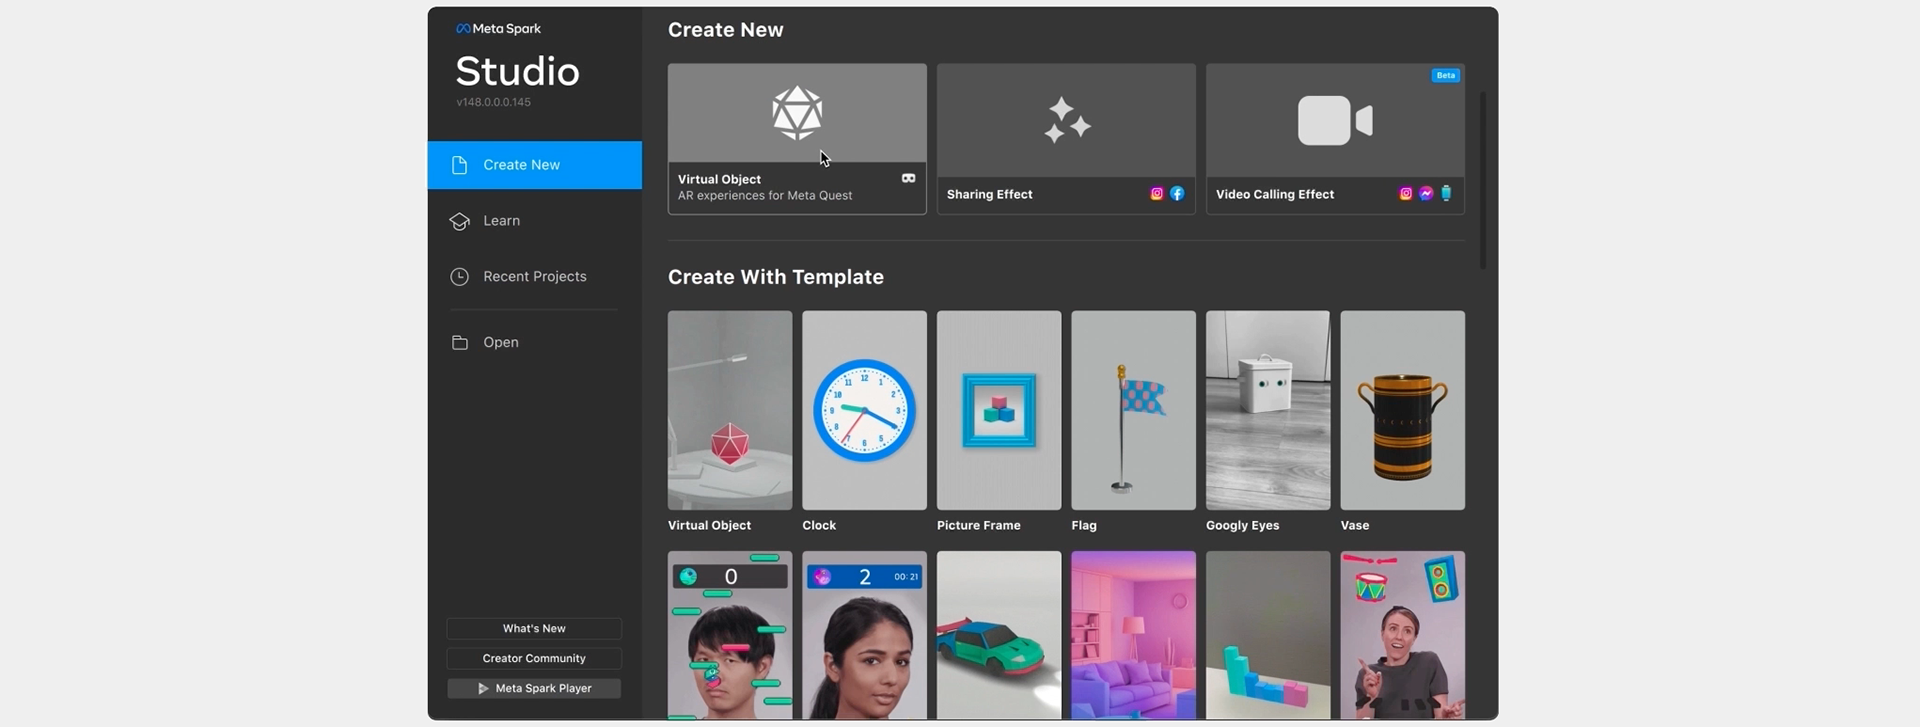This screenshot has width=1920, height=727.
Task: Open the Googly Eyes template
Action: (x=1268, y=410)
